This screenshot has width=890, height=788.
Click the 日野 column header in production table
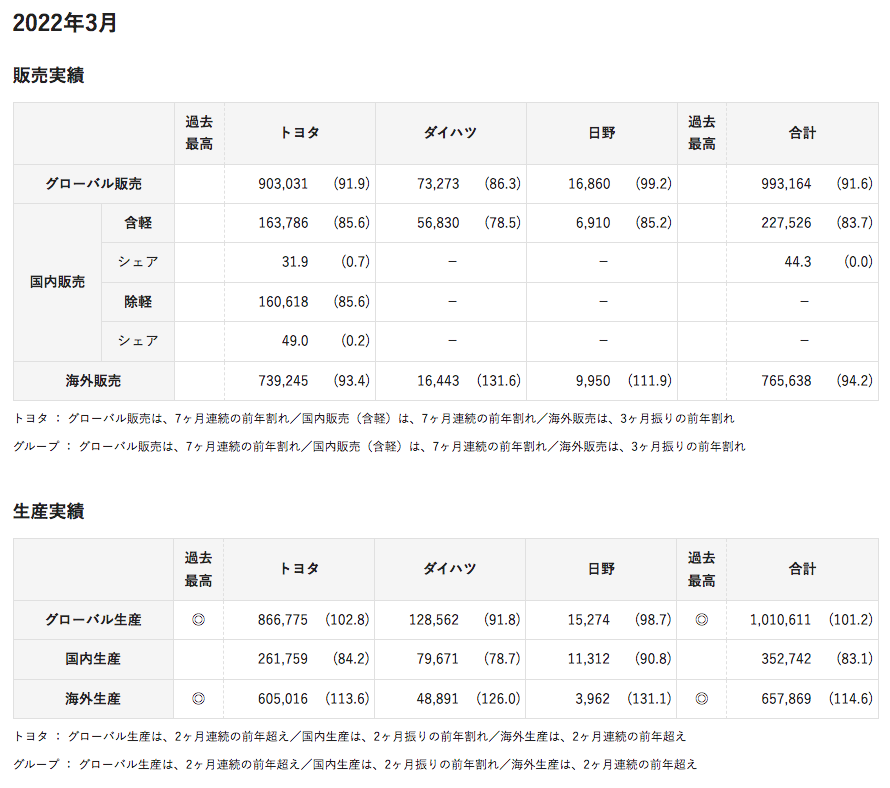click(601, 569)
